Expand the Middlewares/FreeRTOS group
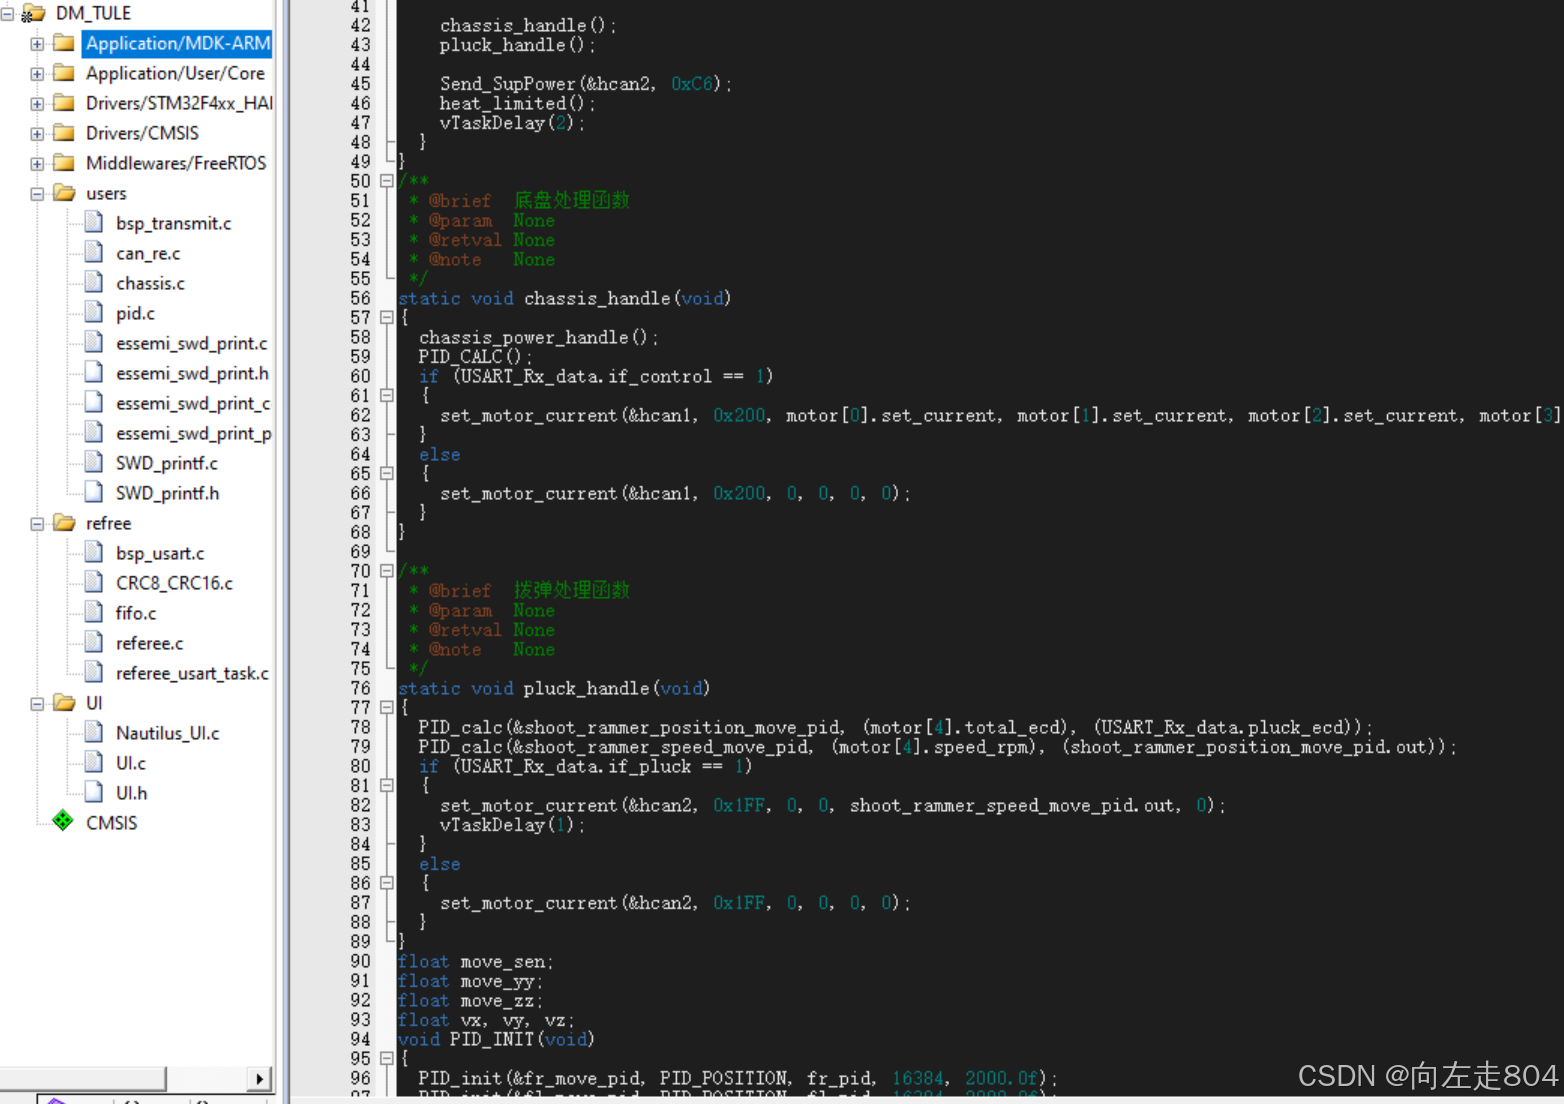This screenshot has width=1564, height=1104. point(37,164)
